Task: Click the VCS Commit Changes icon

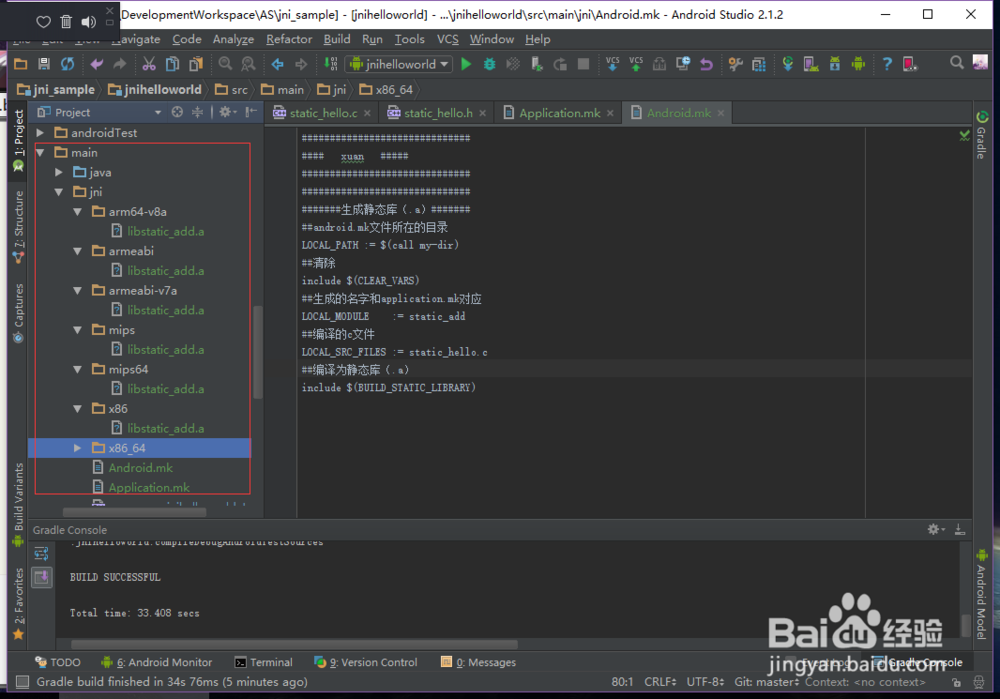Action: 636,64
